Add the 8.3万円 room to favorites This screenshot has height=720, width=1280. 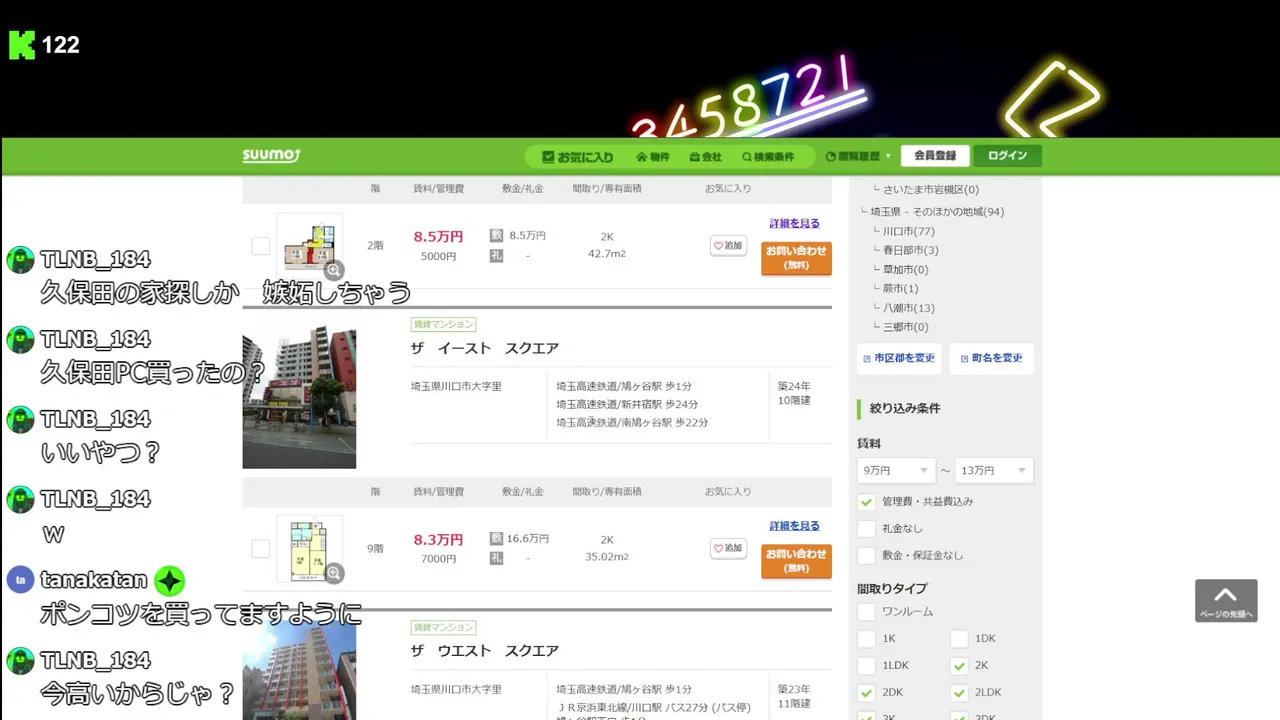pos(729,548)
